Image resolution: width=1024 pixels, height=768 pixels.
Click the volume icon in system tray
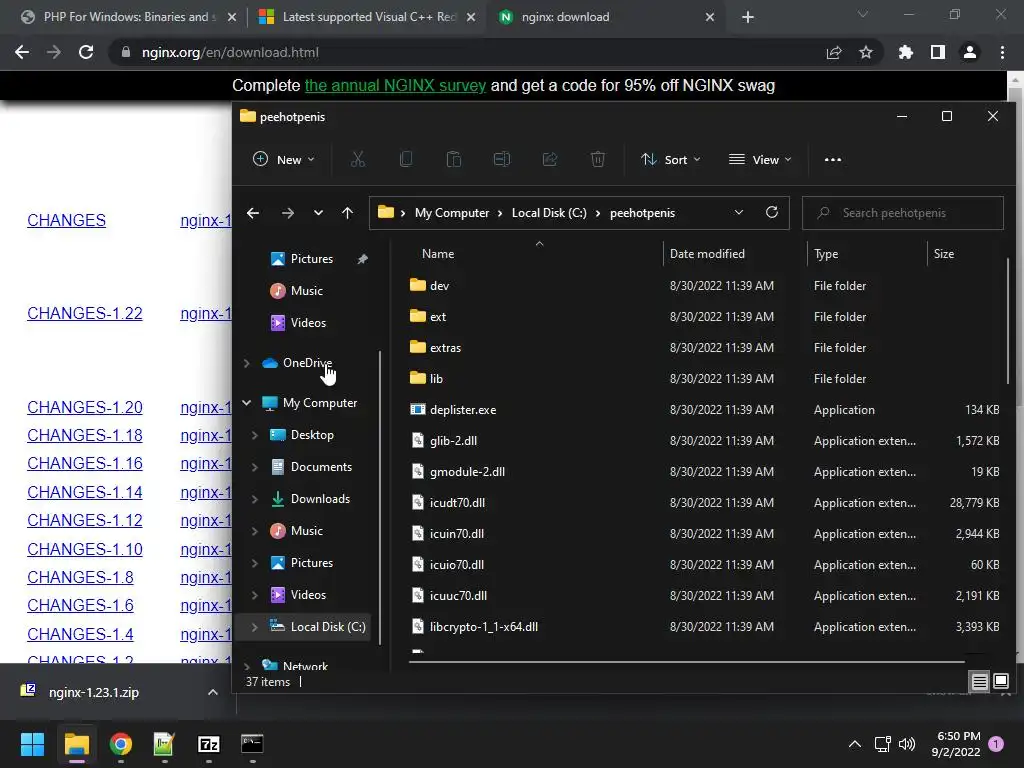907,744
